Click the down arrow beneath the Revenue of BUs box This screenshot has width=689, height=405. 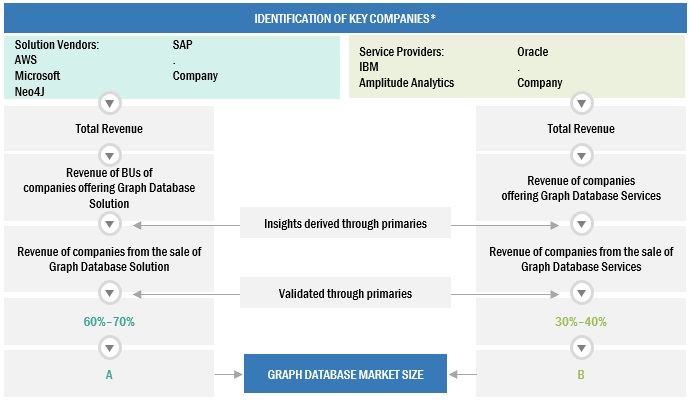109,224
